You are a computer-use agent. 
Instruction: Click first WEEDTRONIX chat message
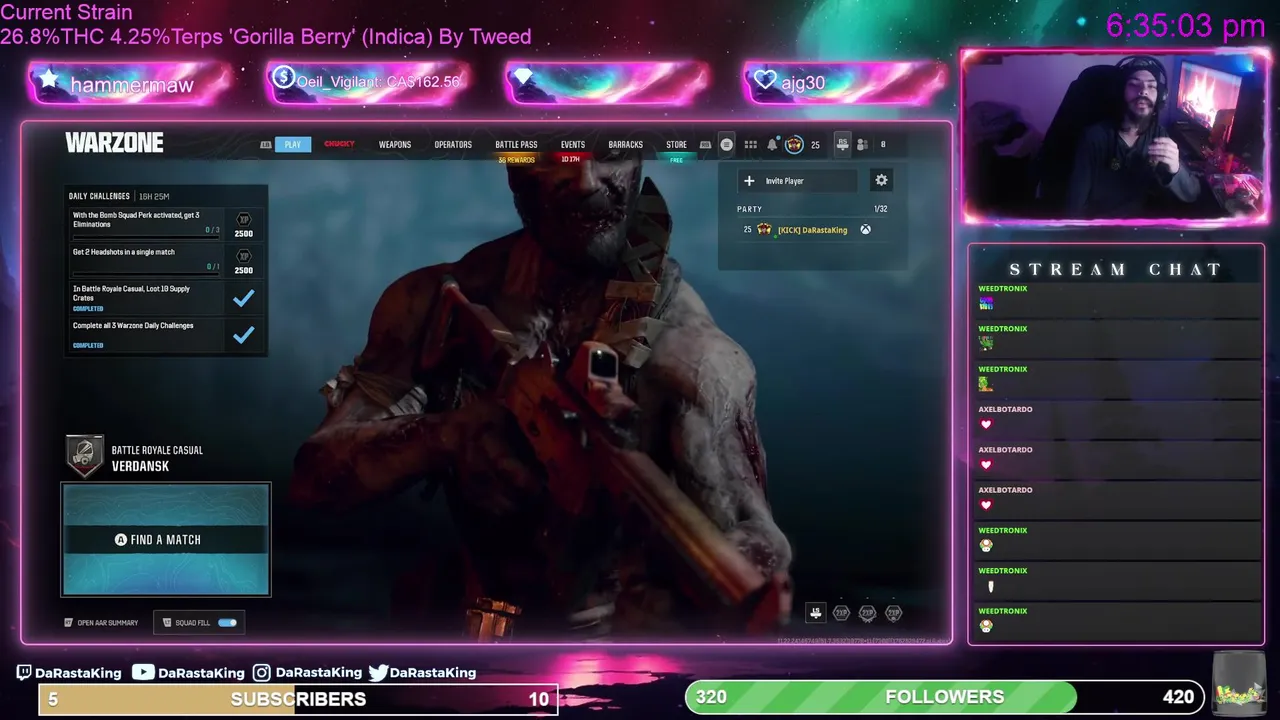pos(1119,299)
